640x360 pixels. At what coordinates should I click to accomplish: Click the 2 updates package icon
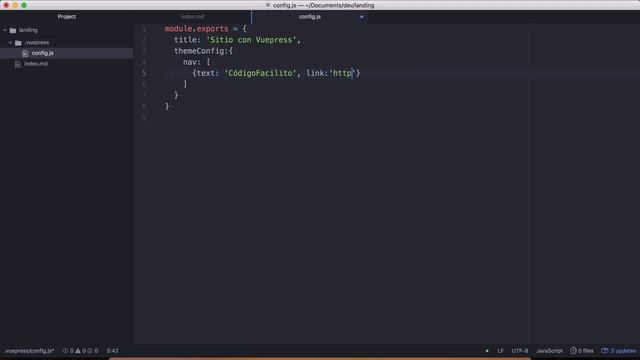pyautogui.click(x=605, y=351)
